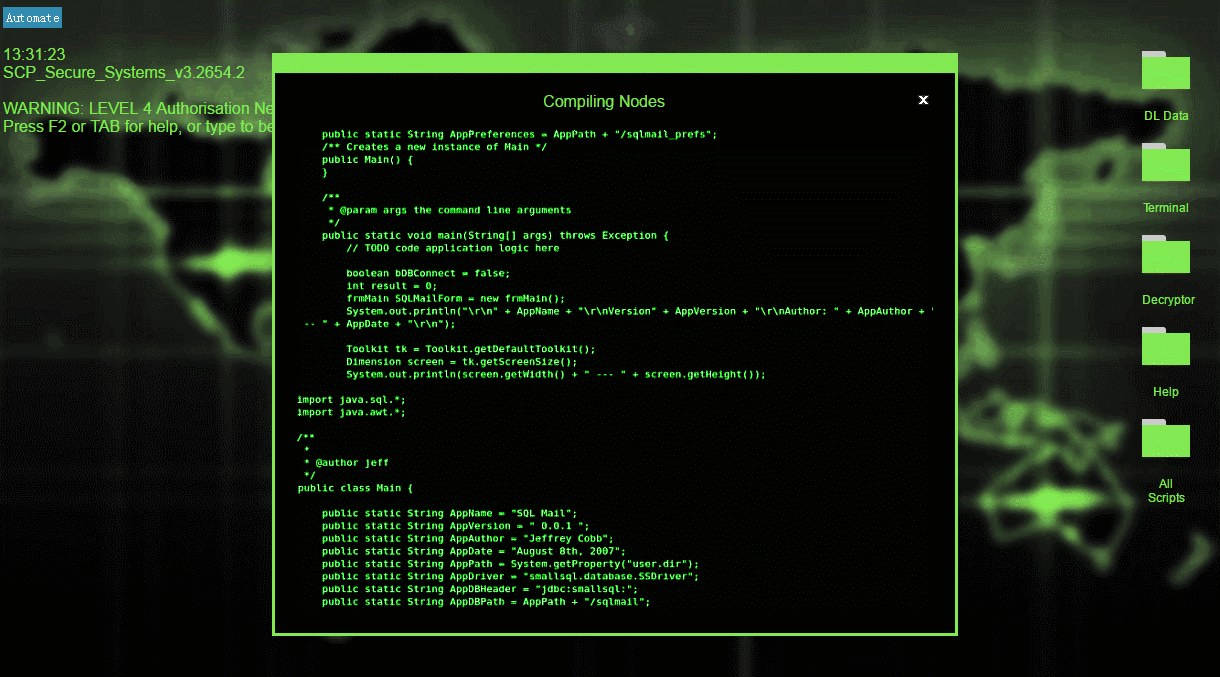Click the green title bar of the window
This screenshot has height=677, width=1220.
pyautogui.click(x=614, y=63)
